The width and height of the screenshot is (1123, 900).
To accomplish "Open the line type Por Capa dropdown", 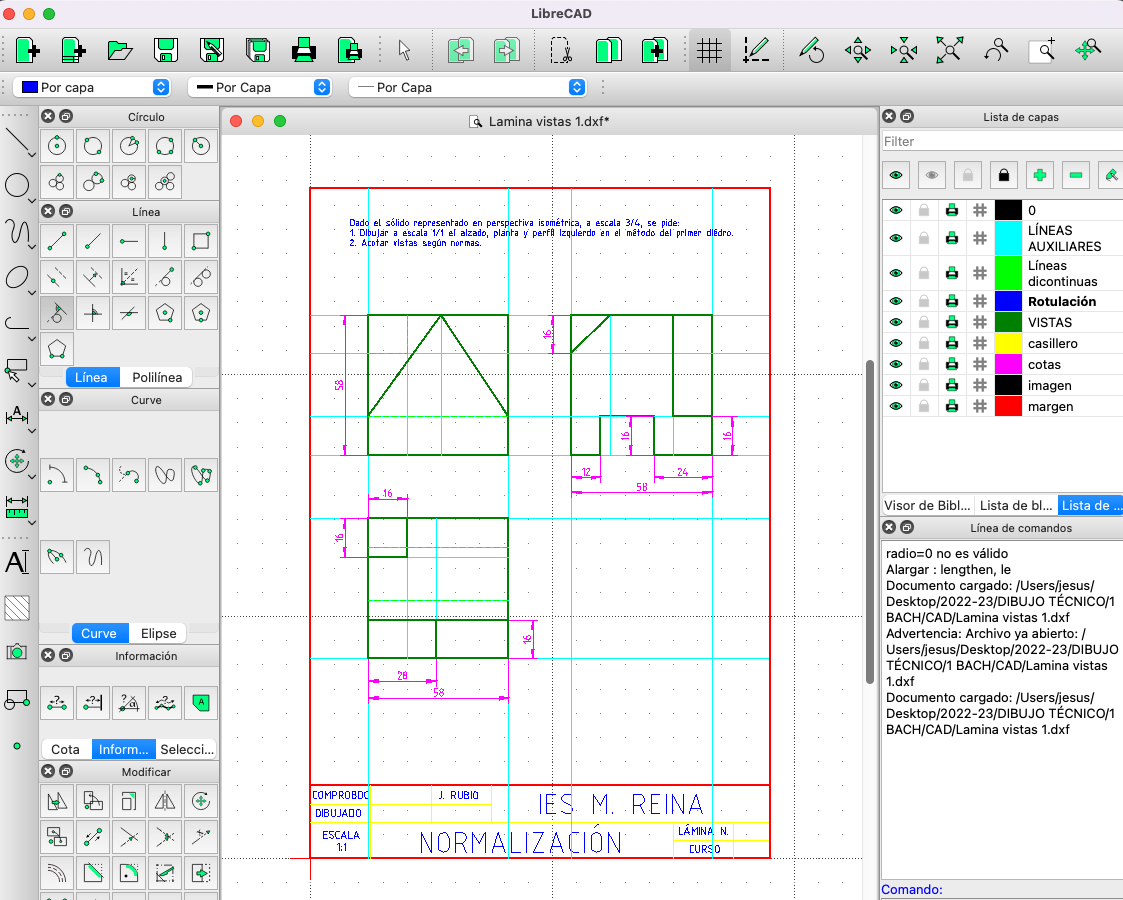I will point(468,87).
